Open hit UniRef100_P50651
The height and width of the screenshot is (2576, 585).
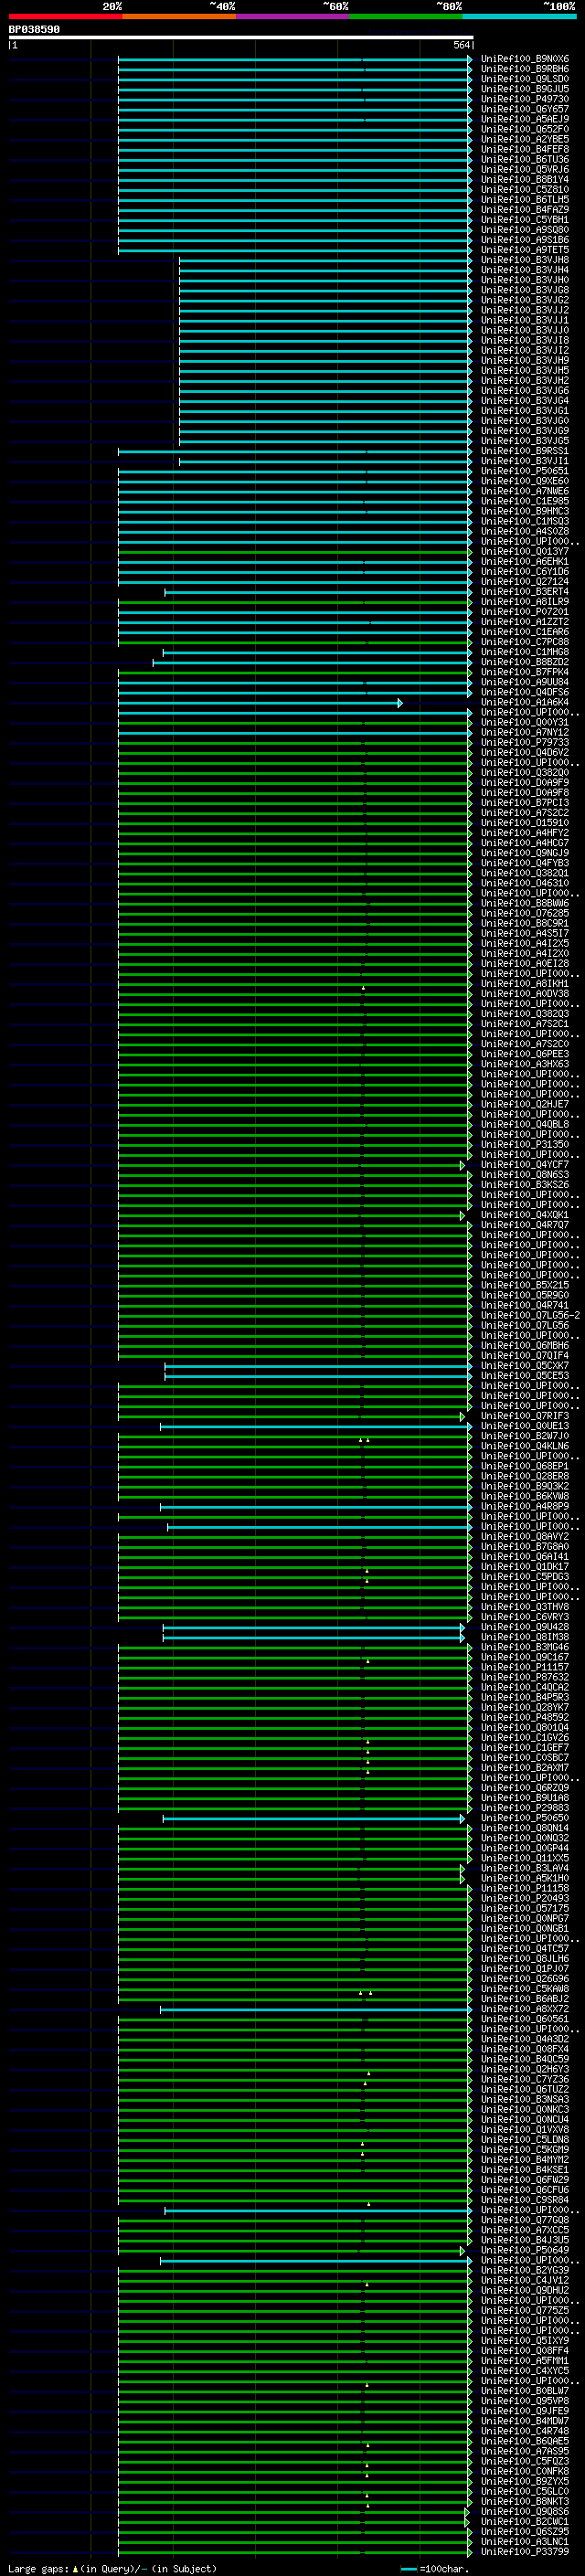pos(525,471)
